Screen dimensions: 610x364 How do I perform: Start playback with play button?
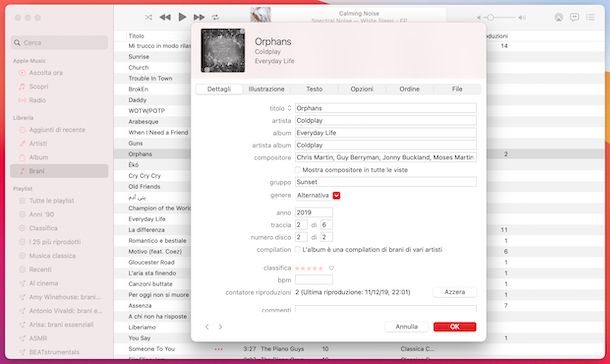pos(182,17)
